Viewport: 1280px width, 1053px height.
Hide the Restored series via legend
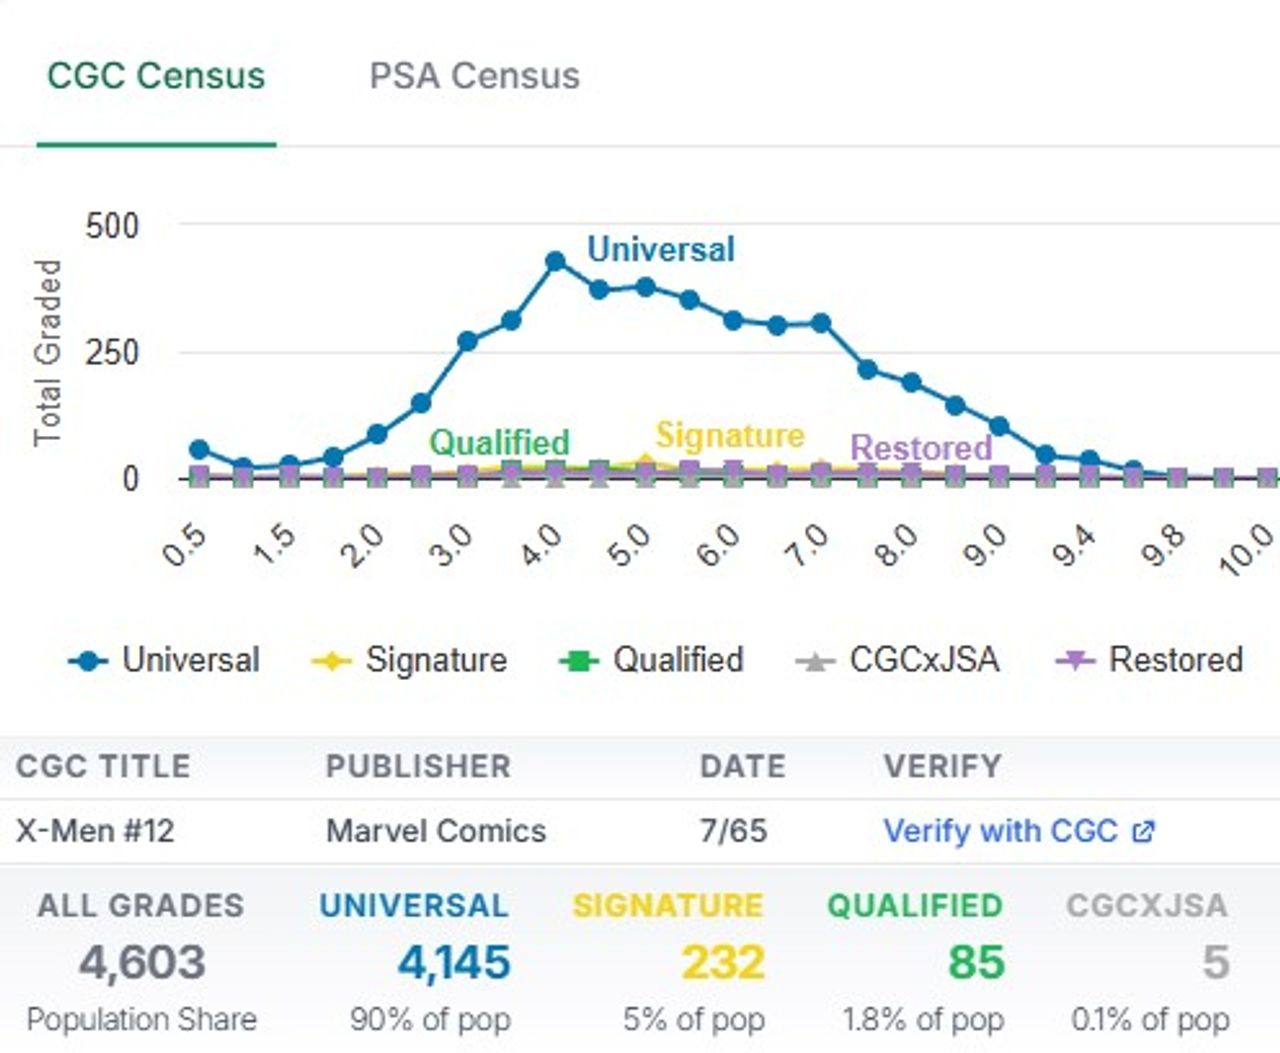(1176, 660)
